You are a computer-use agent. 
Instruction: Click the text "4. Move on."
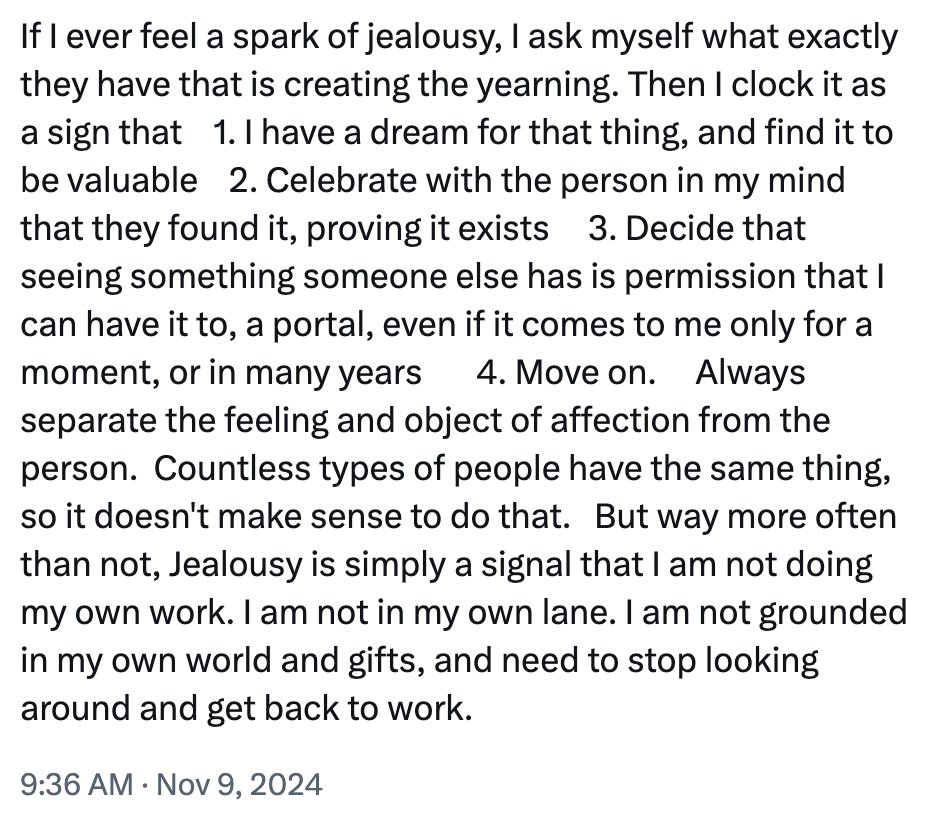point(566,372)
